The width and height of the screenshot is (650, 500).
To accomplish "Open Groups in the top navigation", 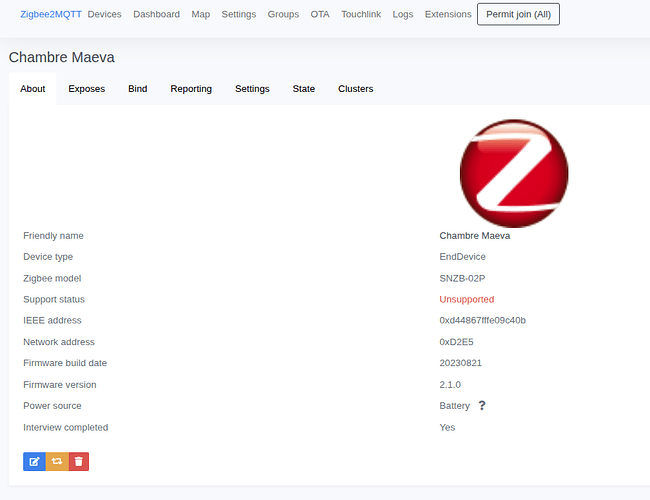I will coord(283,14).
